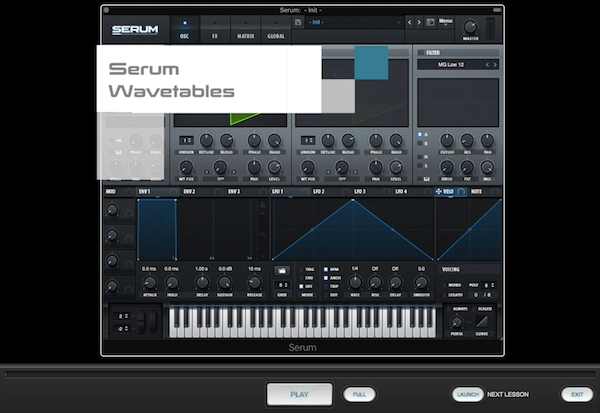Click the envelope lock icon
Image resolution: width=600 pixels, height=413 pixels.
click(x=262, y=205)
